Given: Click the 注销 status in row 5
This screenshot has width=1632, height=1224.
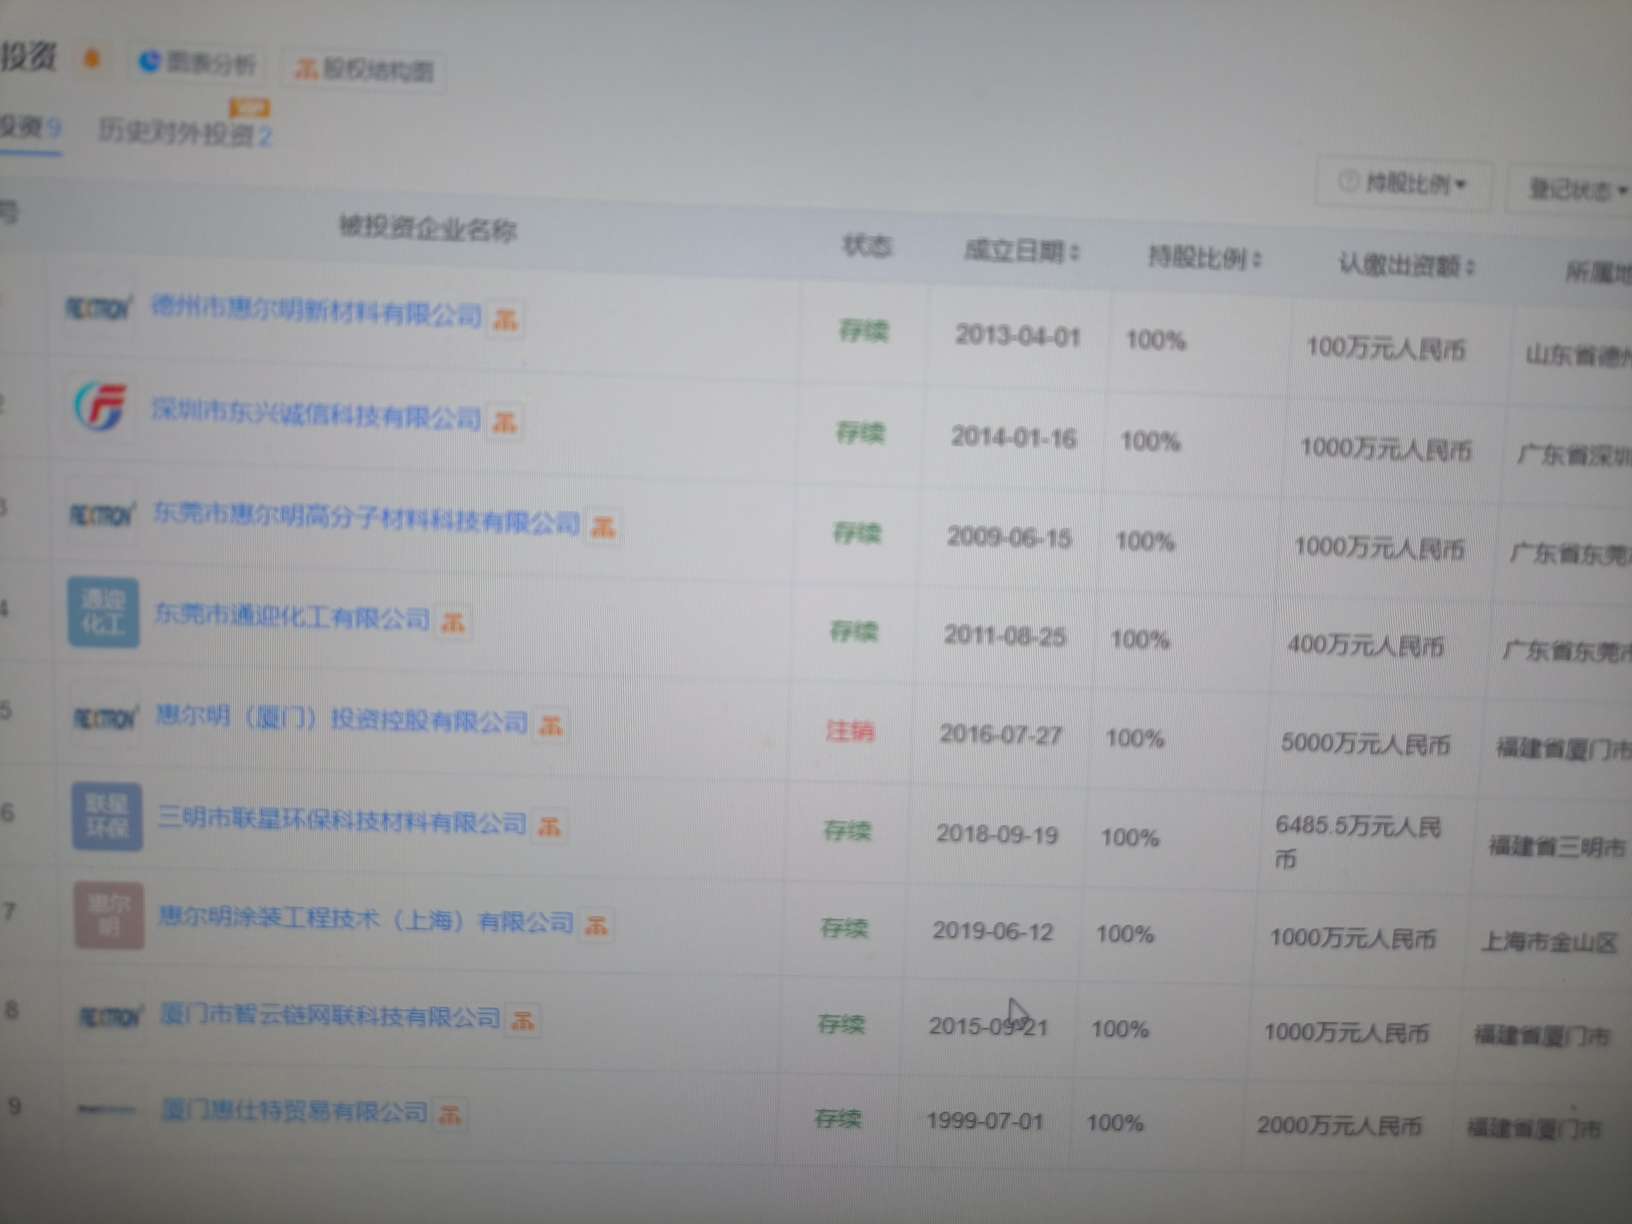Looking at the screenshot, I should 850,731.
